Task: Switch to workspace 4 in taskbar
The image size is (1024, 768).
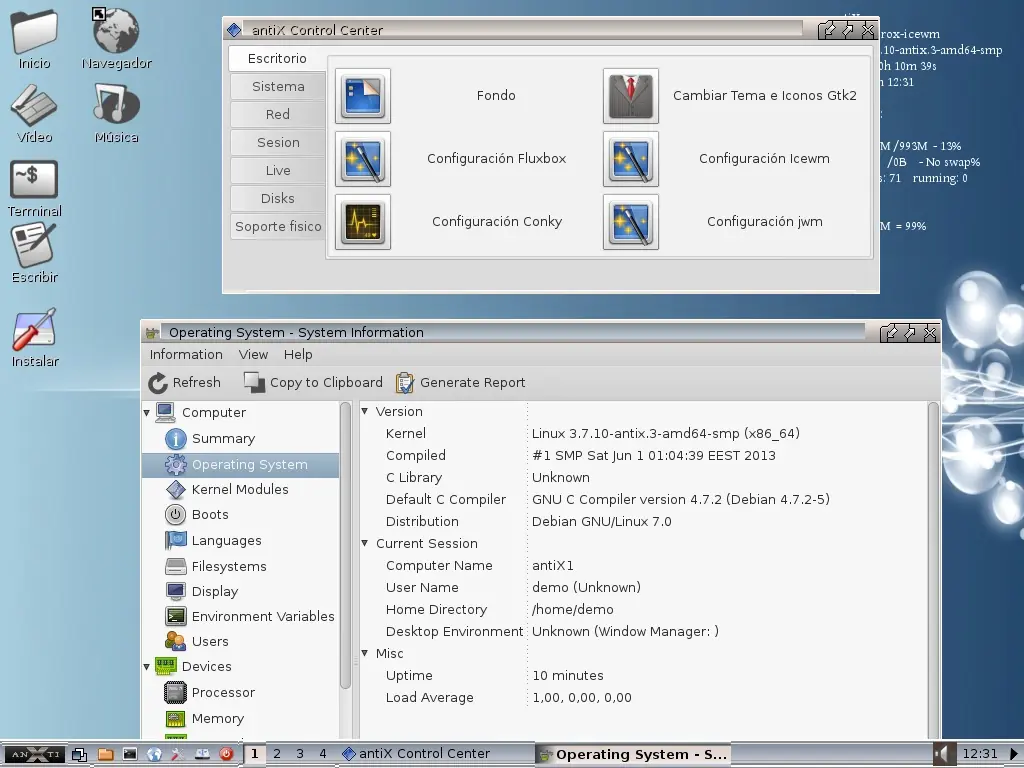Action: (323, 754)
